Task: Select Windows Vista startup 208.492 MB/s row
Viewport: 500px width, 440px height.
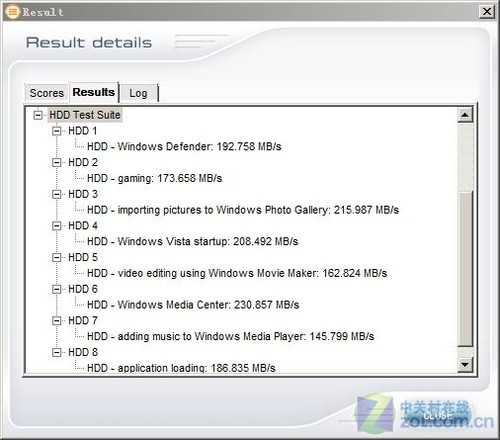Action: point(192,242)
